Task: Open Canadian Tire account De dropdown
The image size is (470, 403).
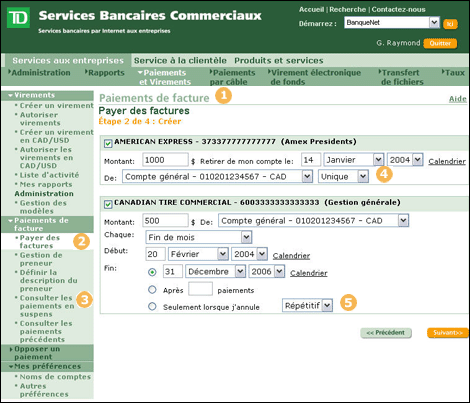Action: [313, 220]
